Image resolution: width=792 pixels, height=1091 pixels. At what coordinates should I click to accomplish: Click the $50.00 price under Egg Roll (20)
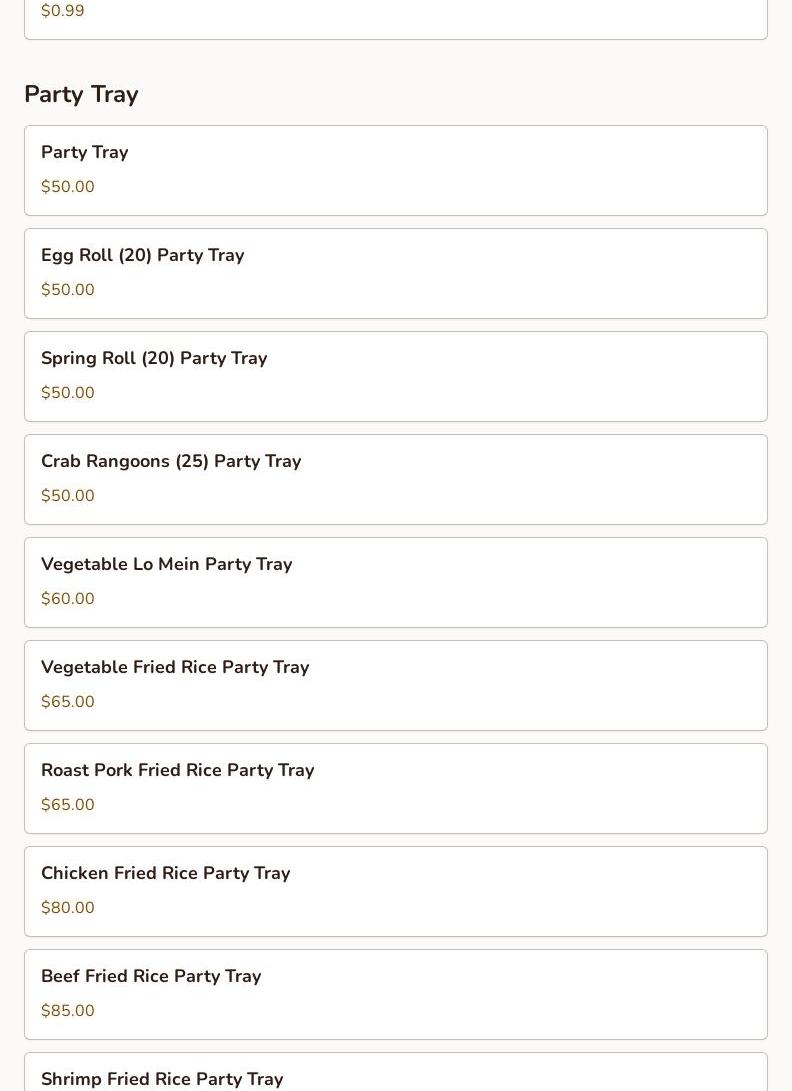(x=68, y=290)
